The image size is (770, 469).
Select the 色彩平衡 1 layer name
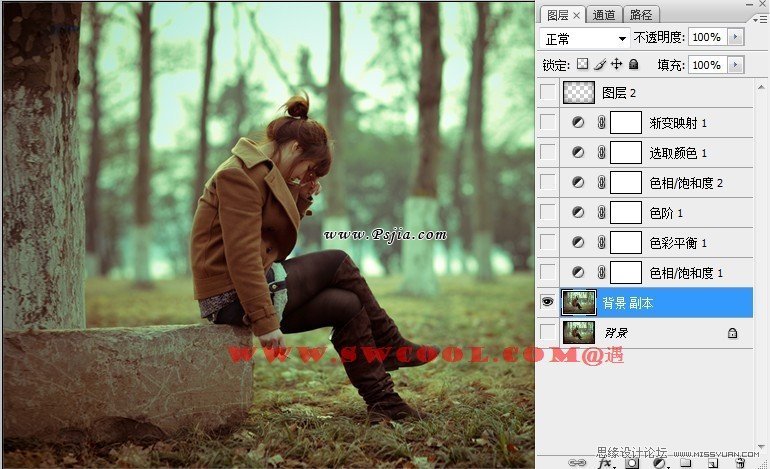tap(678, 243)
